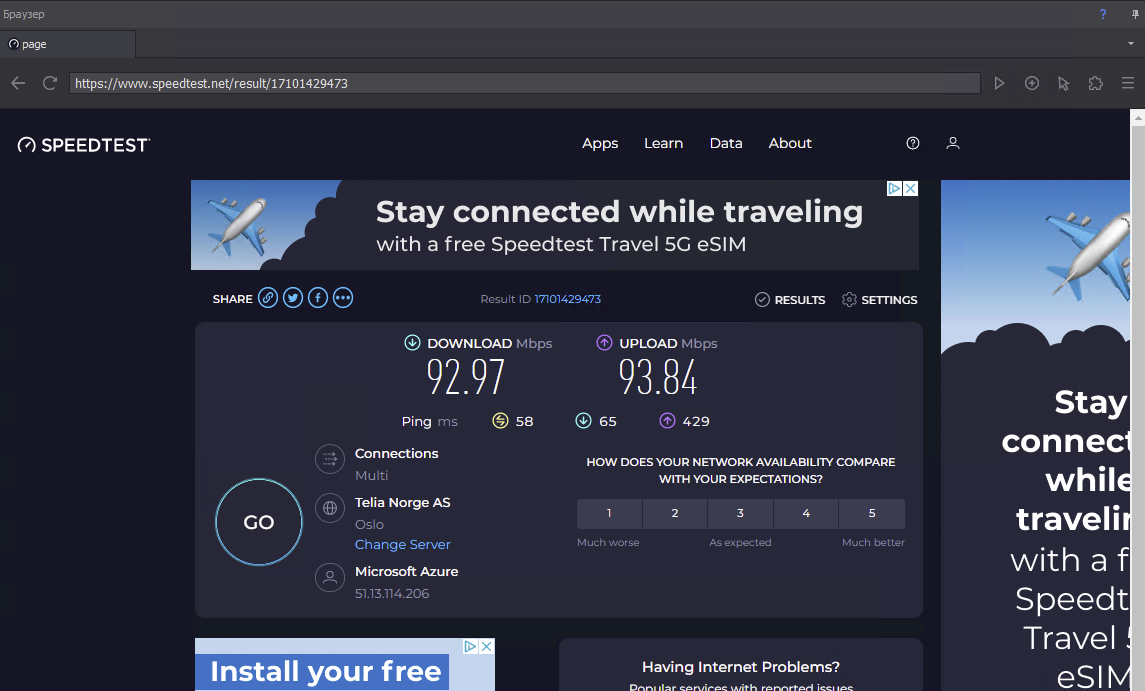Click the Microsoft Azure user icon
The height and width of the screenshot is (691, 1145).
click(x=330, y=578)
